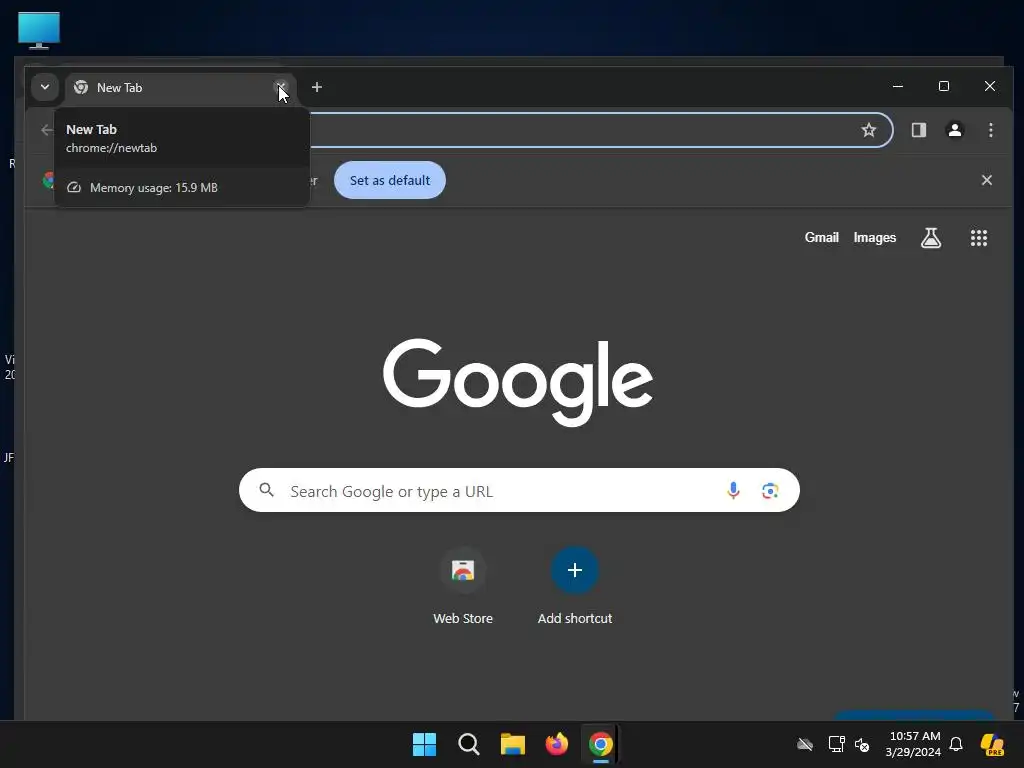Open the Gmail link

822,238
